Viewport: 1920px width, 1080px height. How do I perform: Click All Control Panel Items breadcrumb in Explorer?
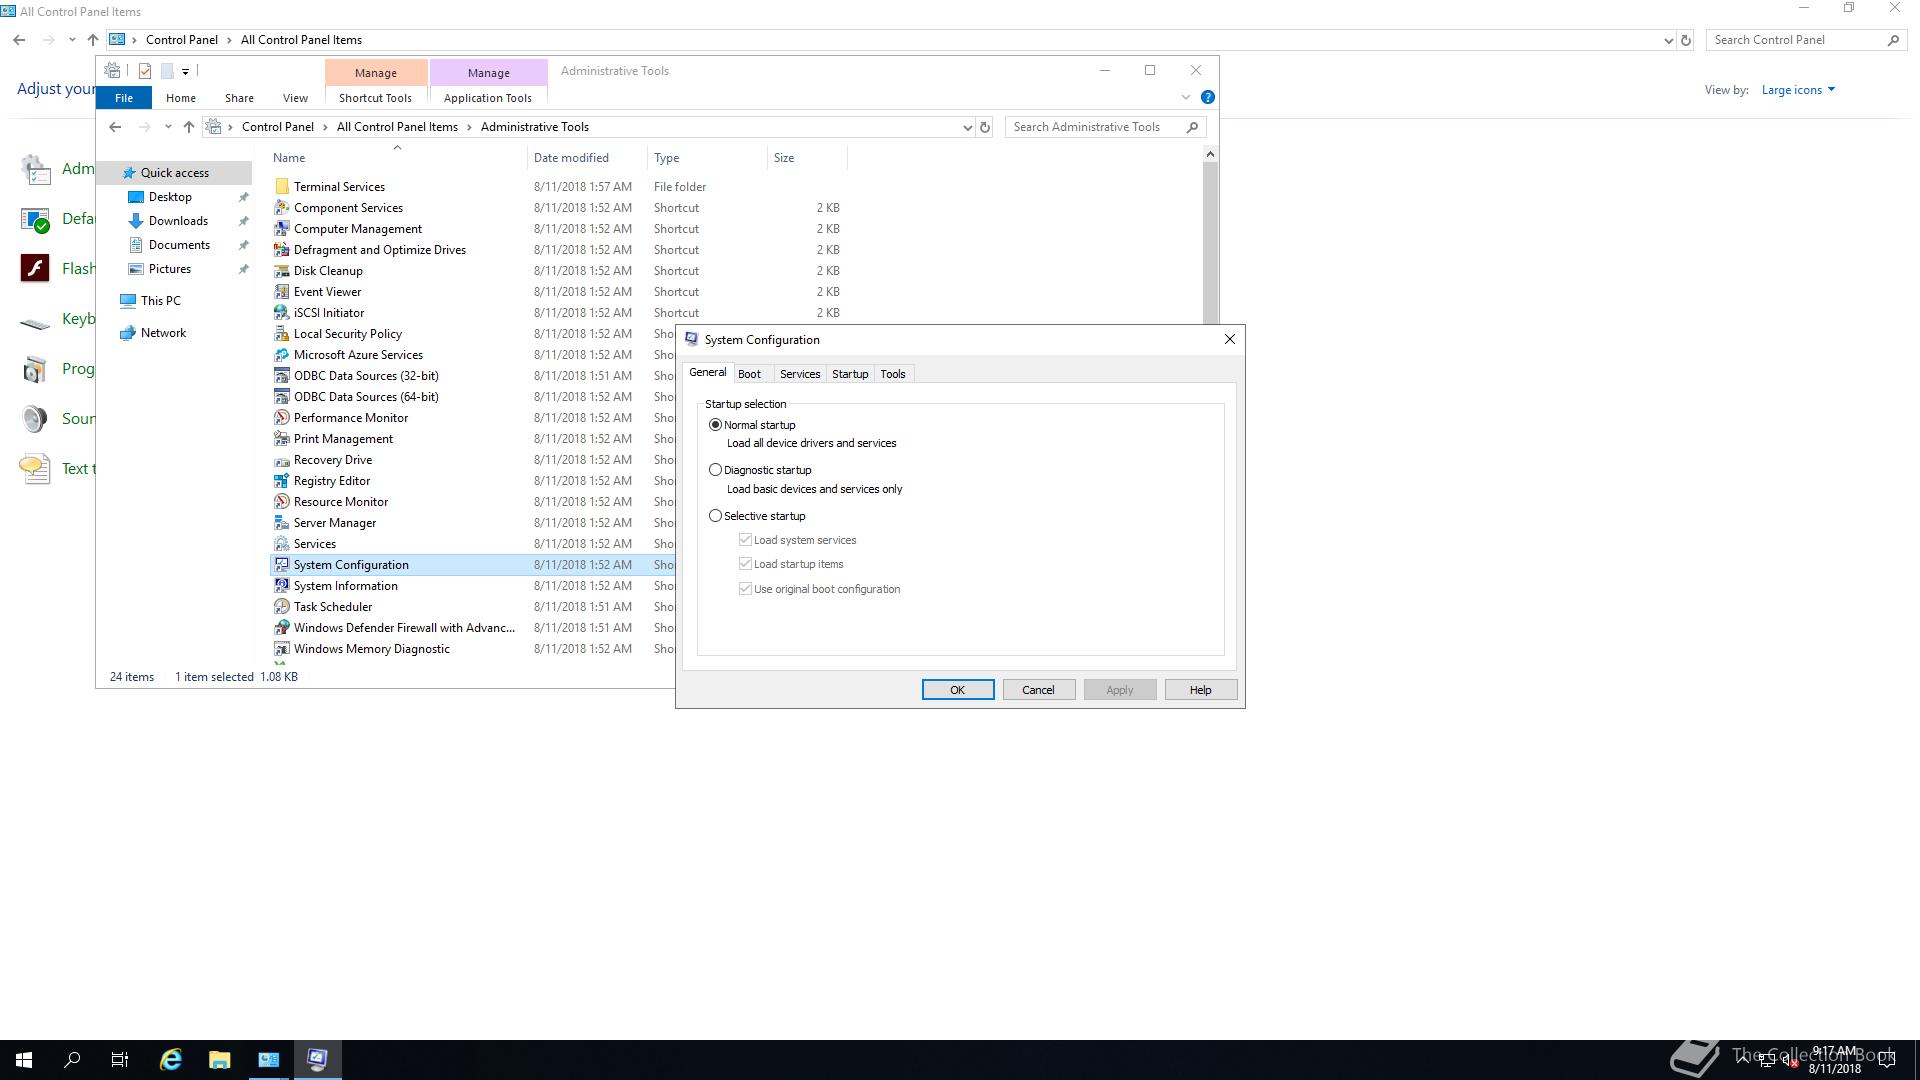coord(397,127)
